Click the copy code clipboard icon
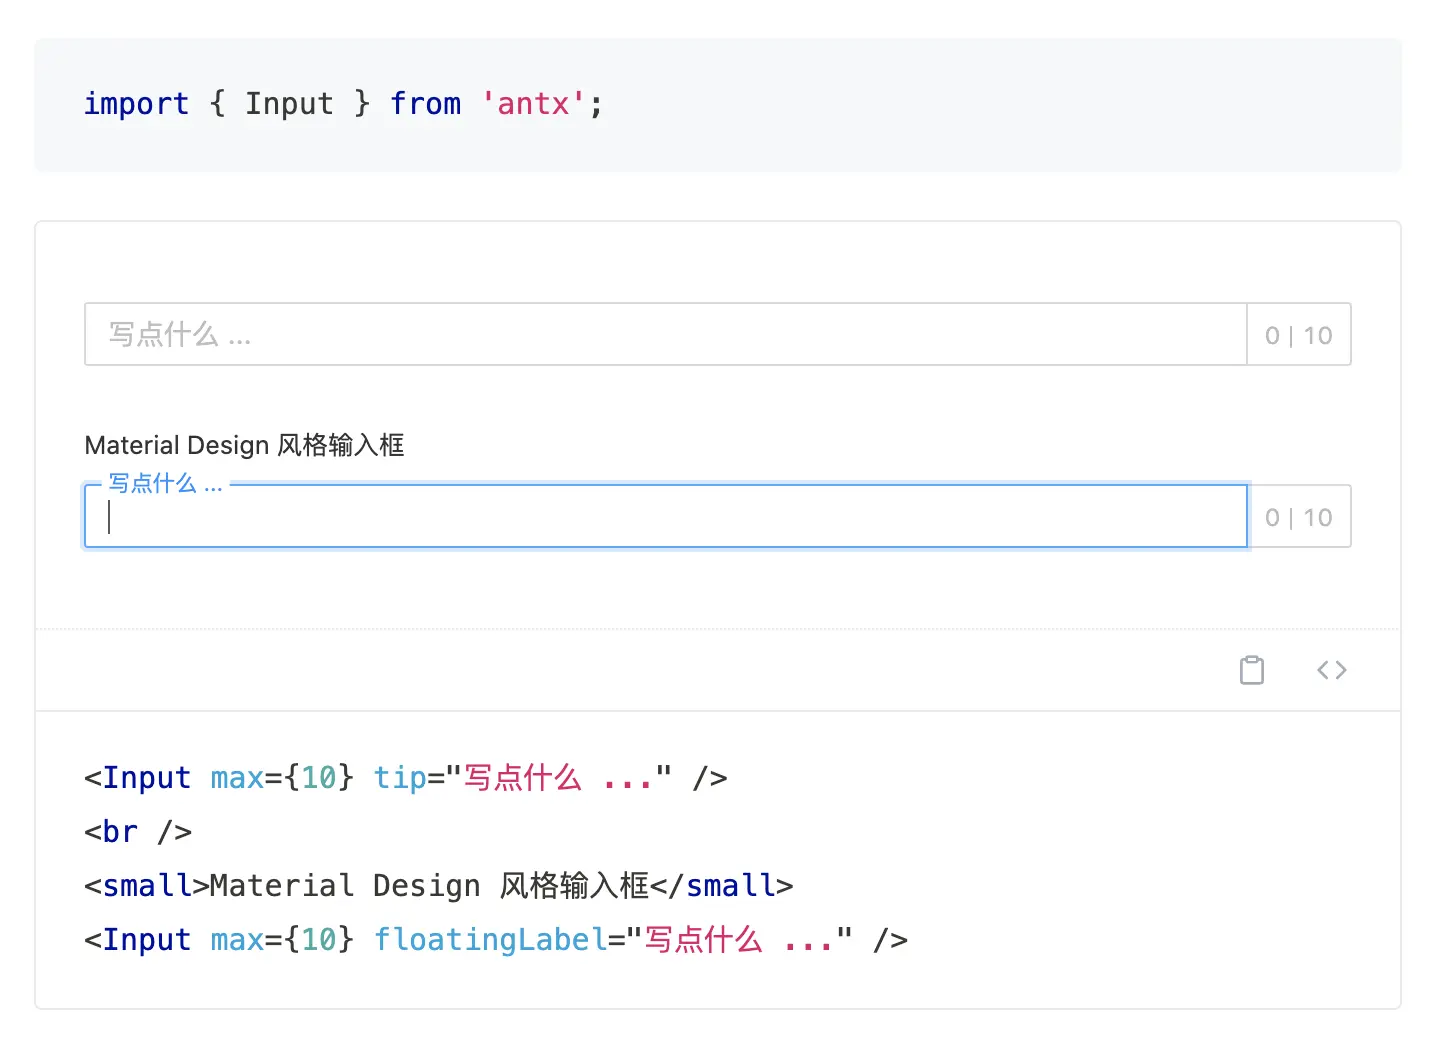 [x=1251, y=670]
